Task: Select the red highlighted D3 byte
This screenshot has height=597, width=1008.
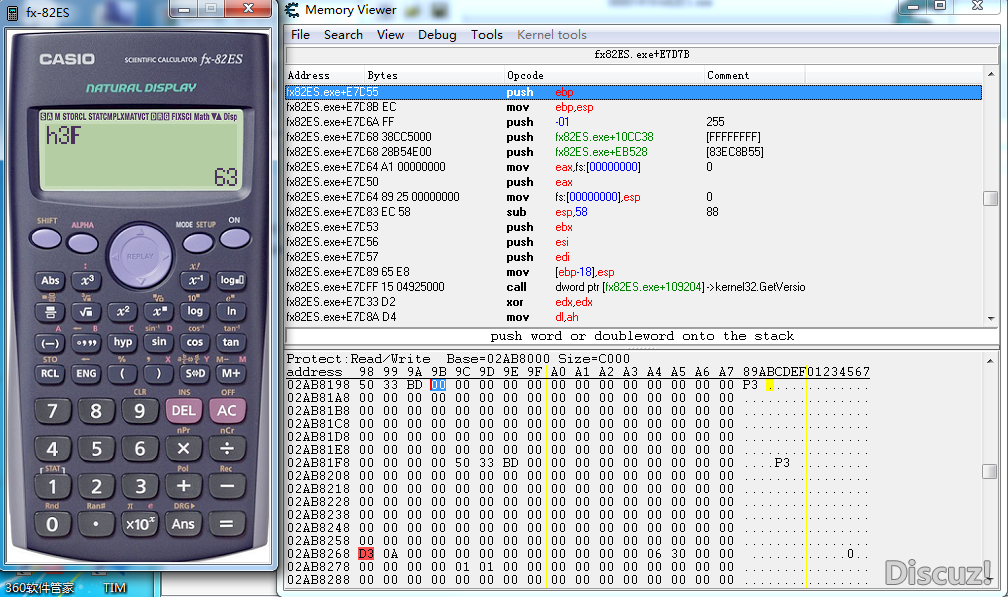Action: 366,553
